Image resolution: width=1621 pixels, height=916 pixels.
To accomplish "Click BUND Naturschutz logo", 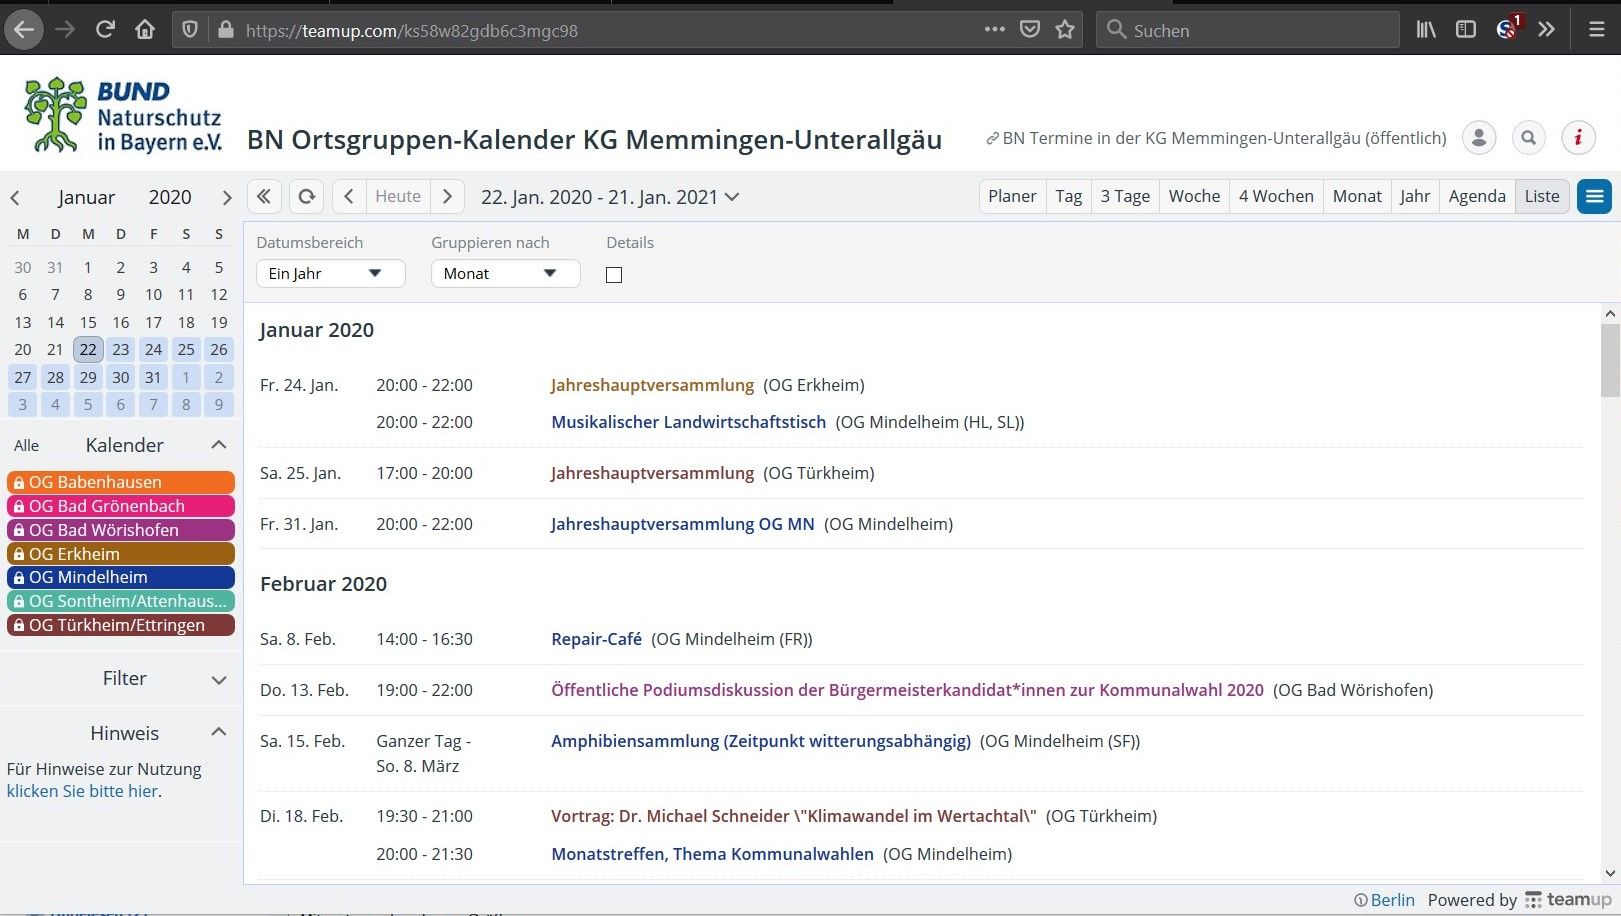I will (122, 115).
